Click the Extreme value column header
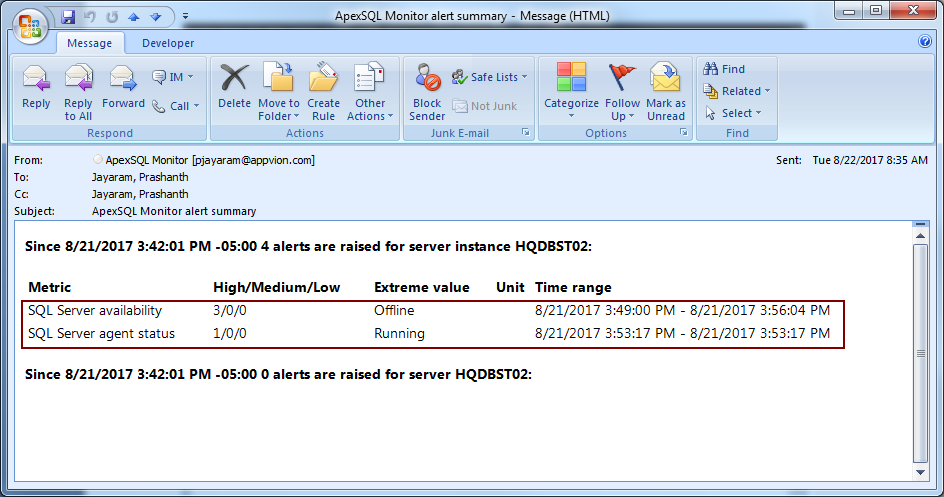The width and height of the screenshot is (944, 497). coord(421,288)
